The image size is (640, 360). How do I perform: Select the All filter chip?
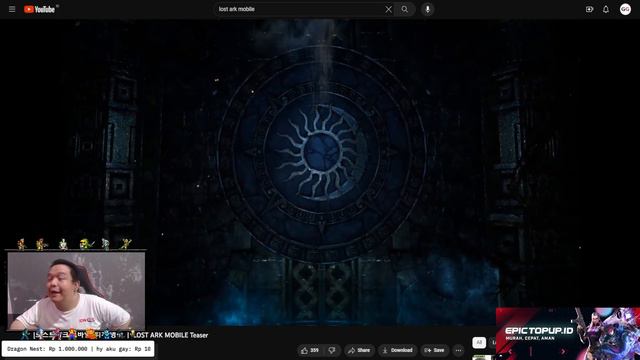click(479, 342)
